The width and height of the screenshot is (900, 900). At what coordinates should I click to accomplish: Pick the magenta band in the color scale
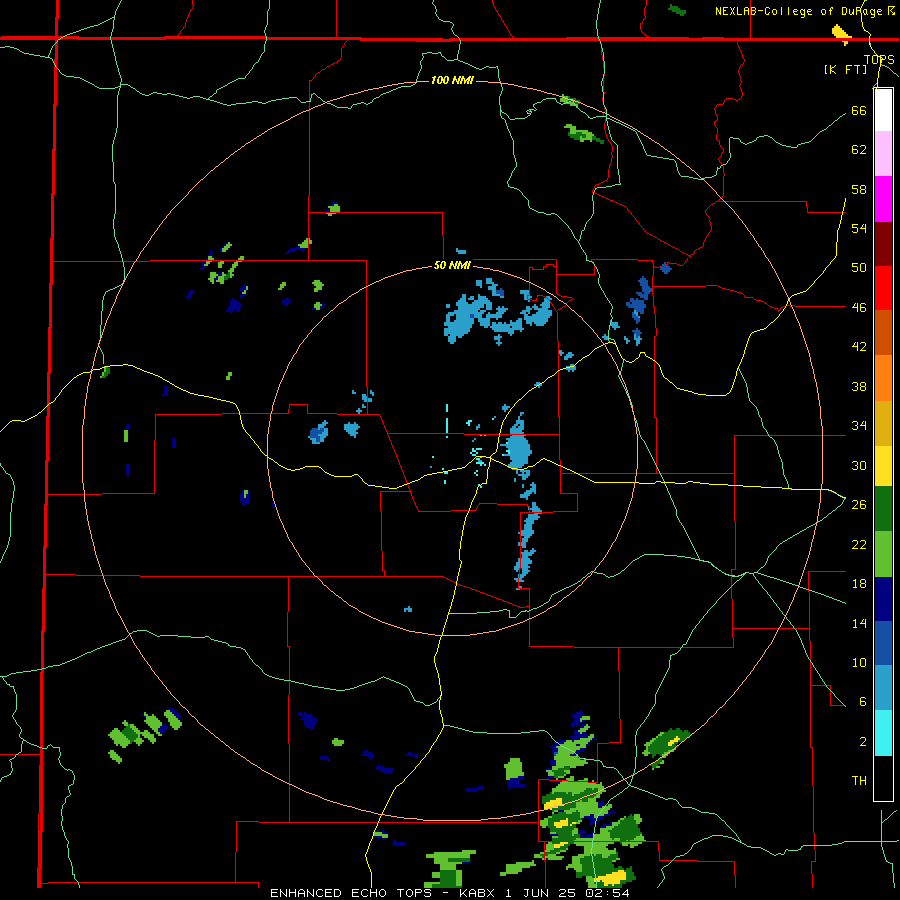tap(883, 199)
